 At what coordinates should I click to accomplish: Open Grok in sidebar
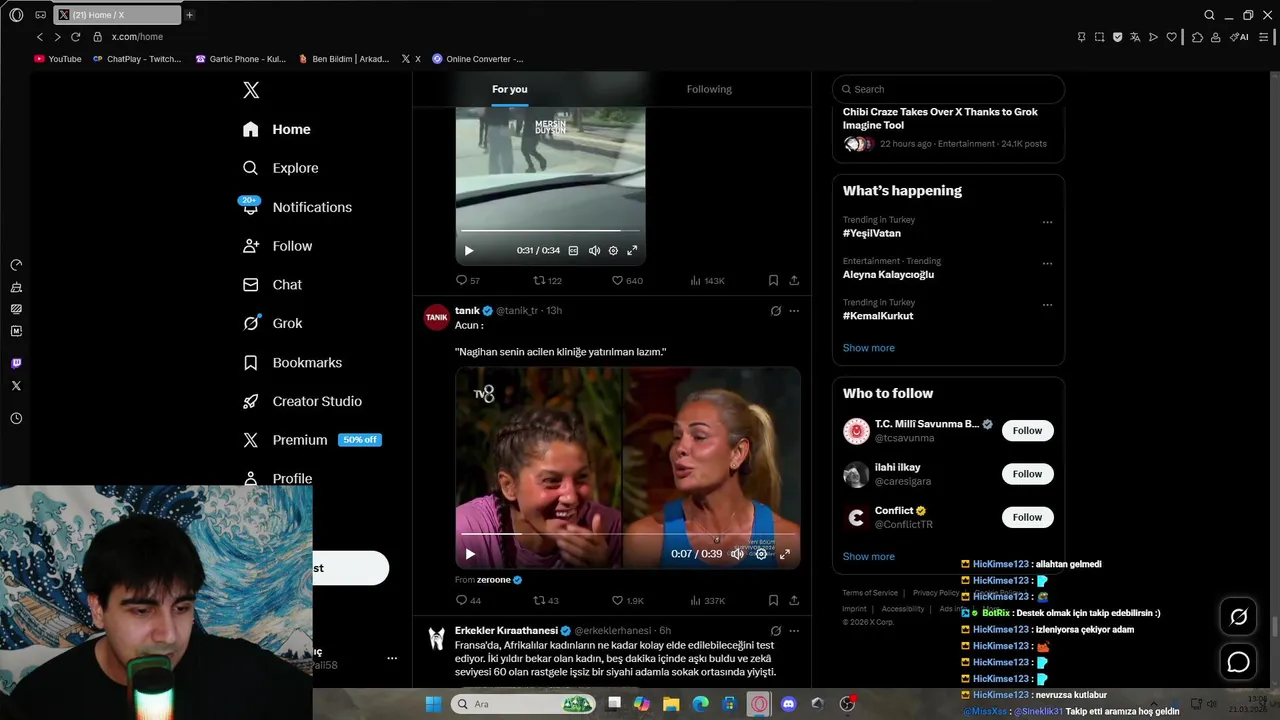[272, 323]
